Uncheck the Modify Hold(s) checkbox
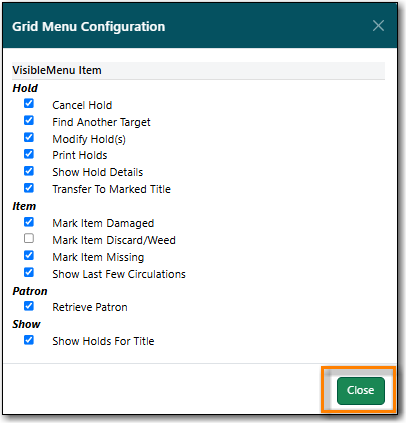406x423 pixels. pyautogui.click(x=29, y=137)
